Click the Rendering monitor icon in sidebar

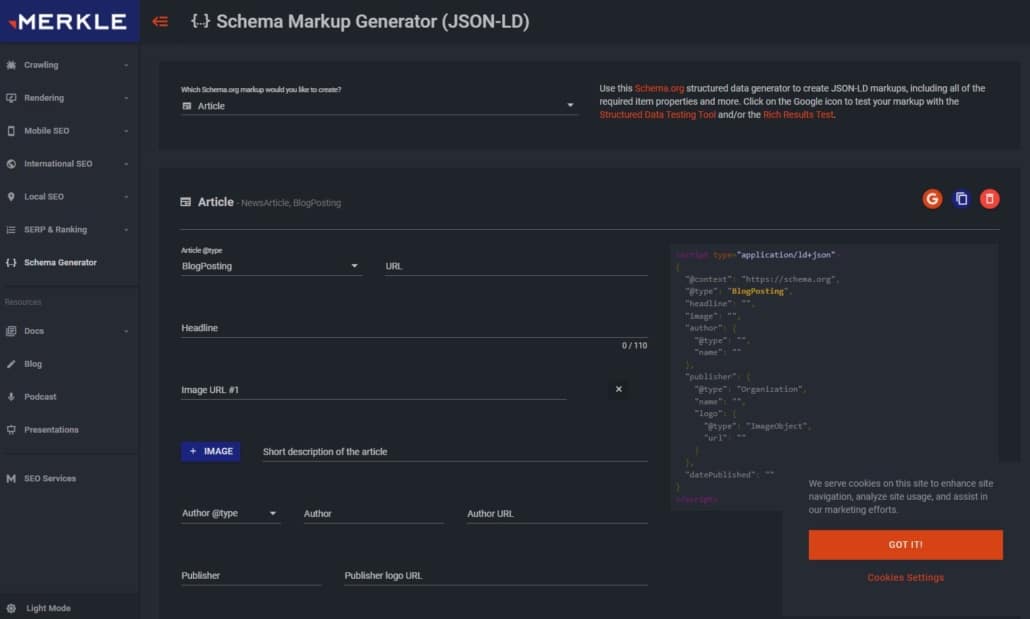(x=11, y=98)
